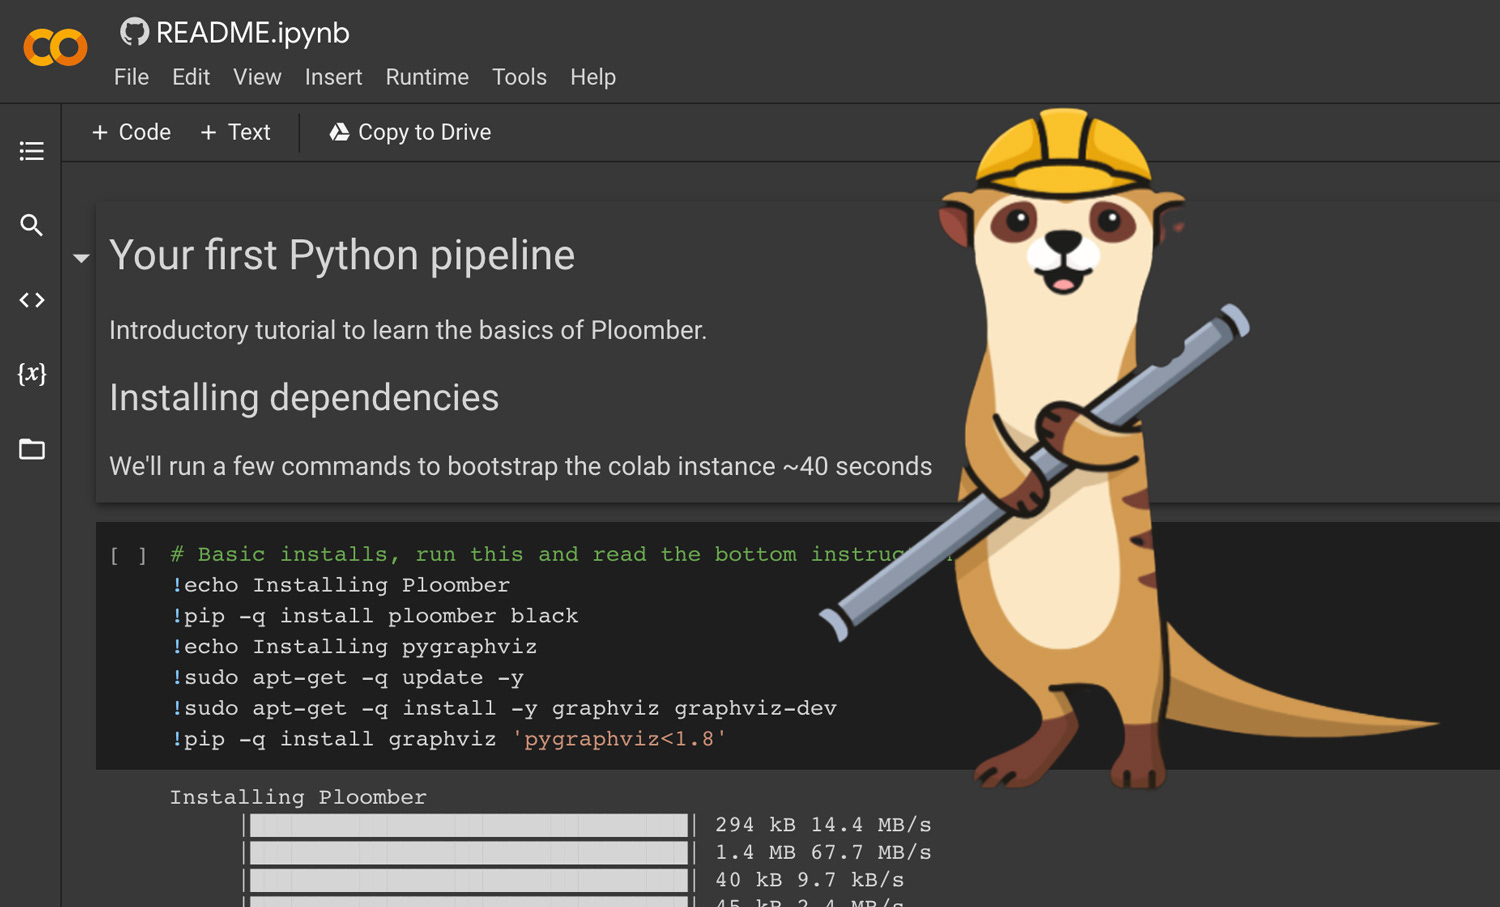Open the Insert menu
1500x907 pixels.
333,77
